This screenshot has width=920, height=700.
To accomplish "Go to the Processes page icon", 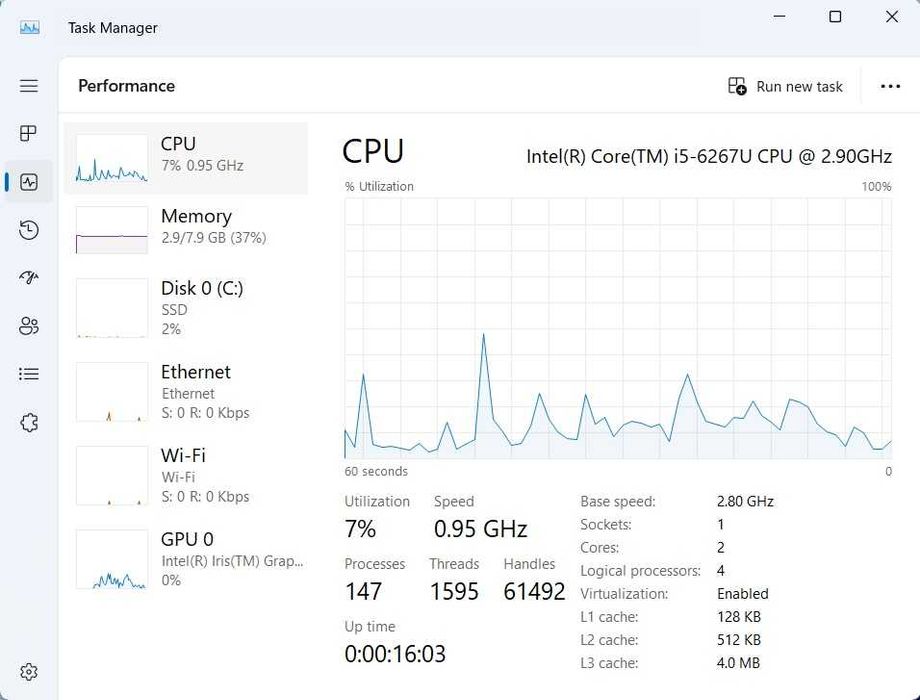I will coord(29,134).
